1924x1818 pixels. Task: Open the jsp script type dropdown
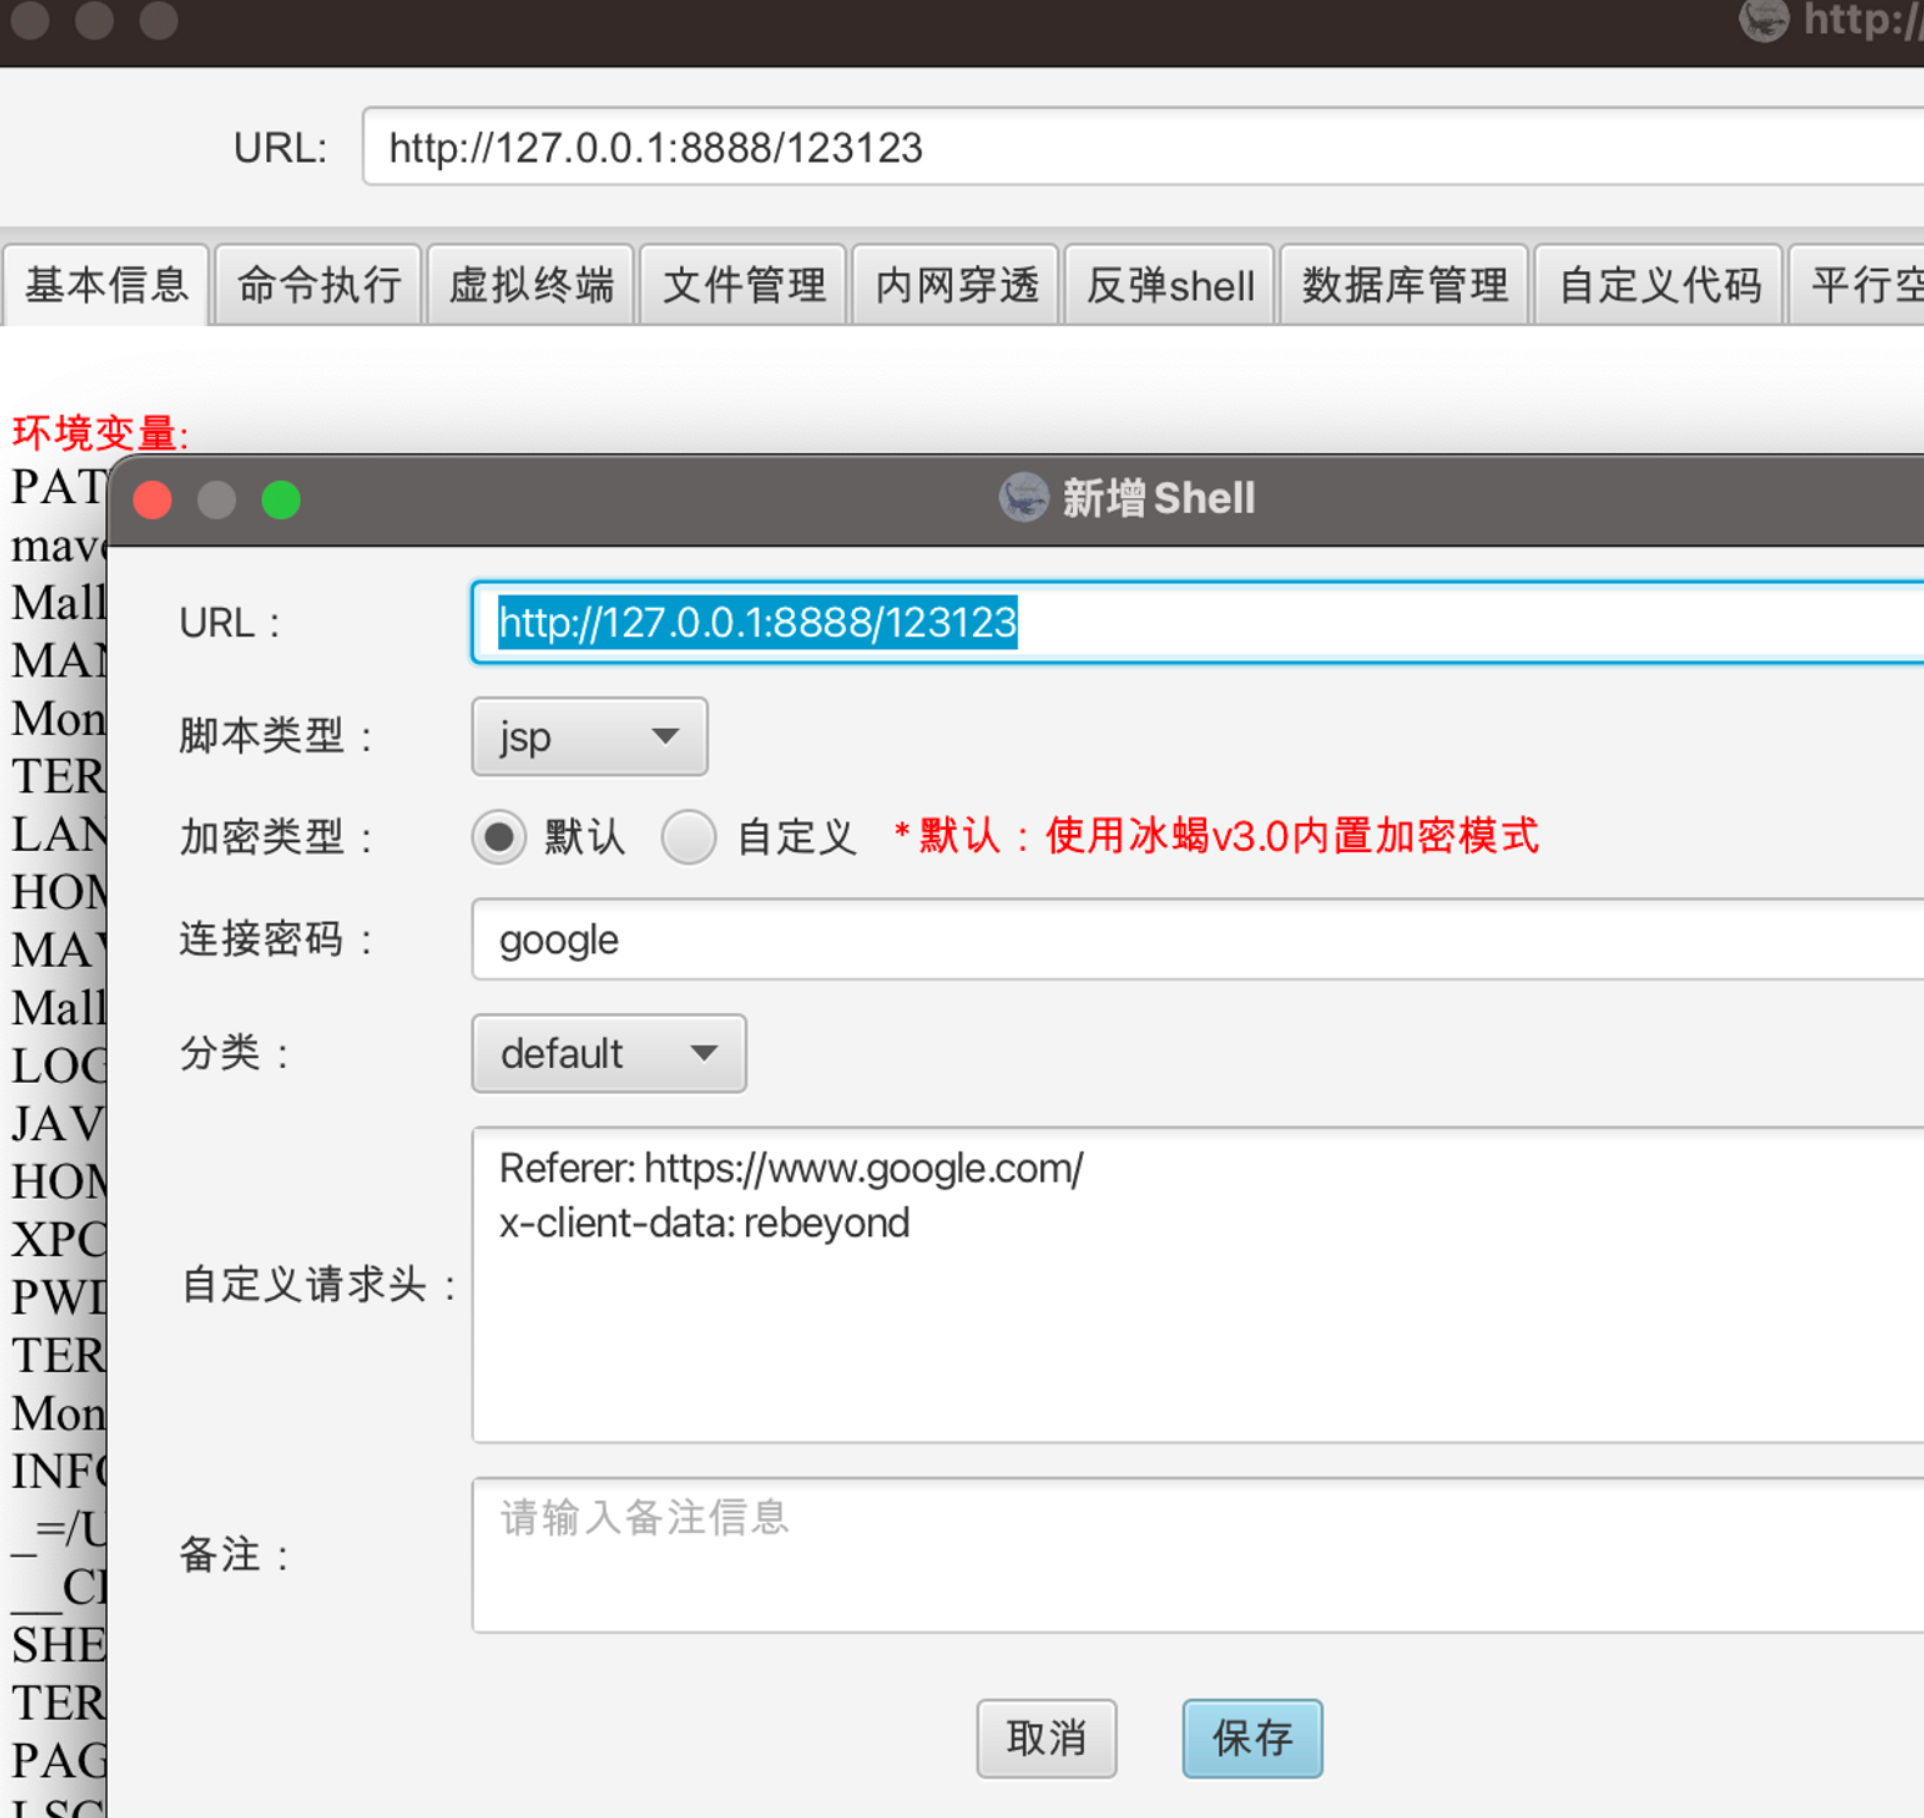[589, 737]
